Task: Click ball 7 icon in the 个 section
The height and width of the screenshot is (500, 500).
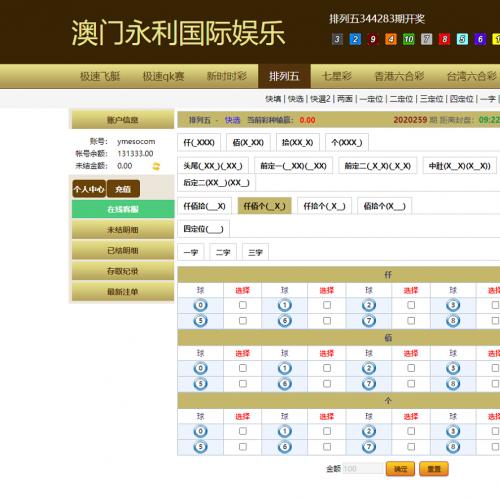Action: [x=369, y=447]
